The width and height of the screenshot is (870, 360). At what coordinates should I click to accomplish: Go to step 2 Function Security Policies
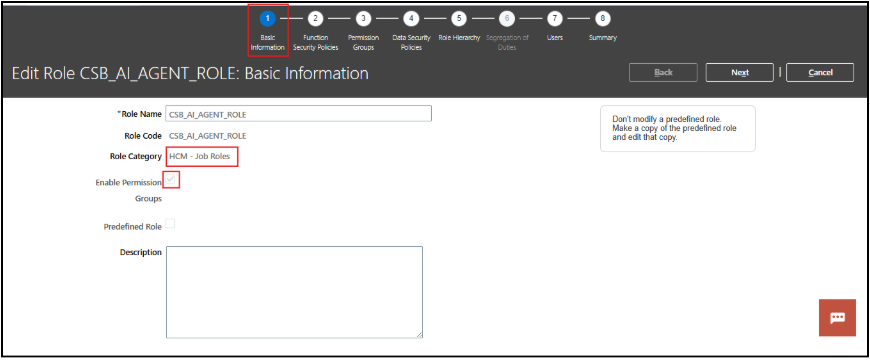click(x=315, y=19)
